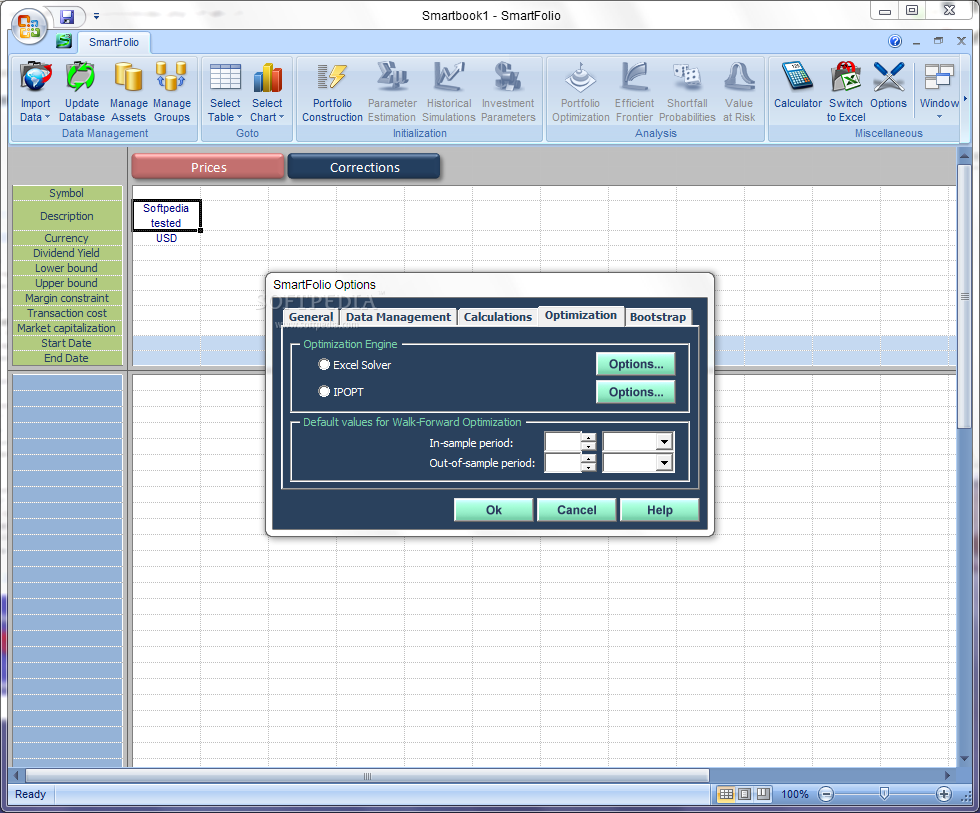Open Shortfall Probabilities
This screenshot has height=813, width=980.
pyautogui.click(x=687, y=92)
